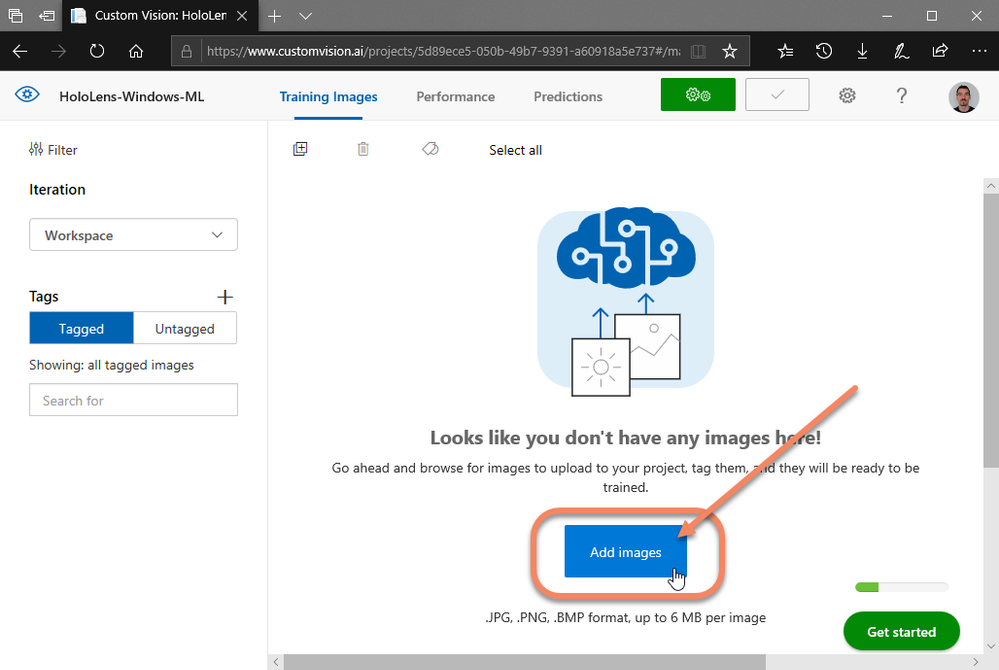Click the share page icon
Viewport: 999px width, 670px height.
point(940,51)
